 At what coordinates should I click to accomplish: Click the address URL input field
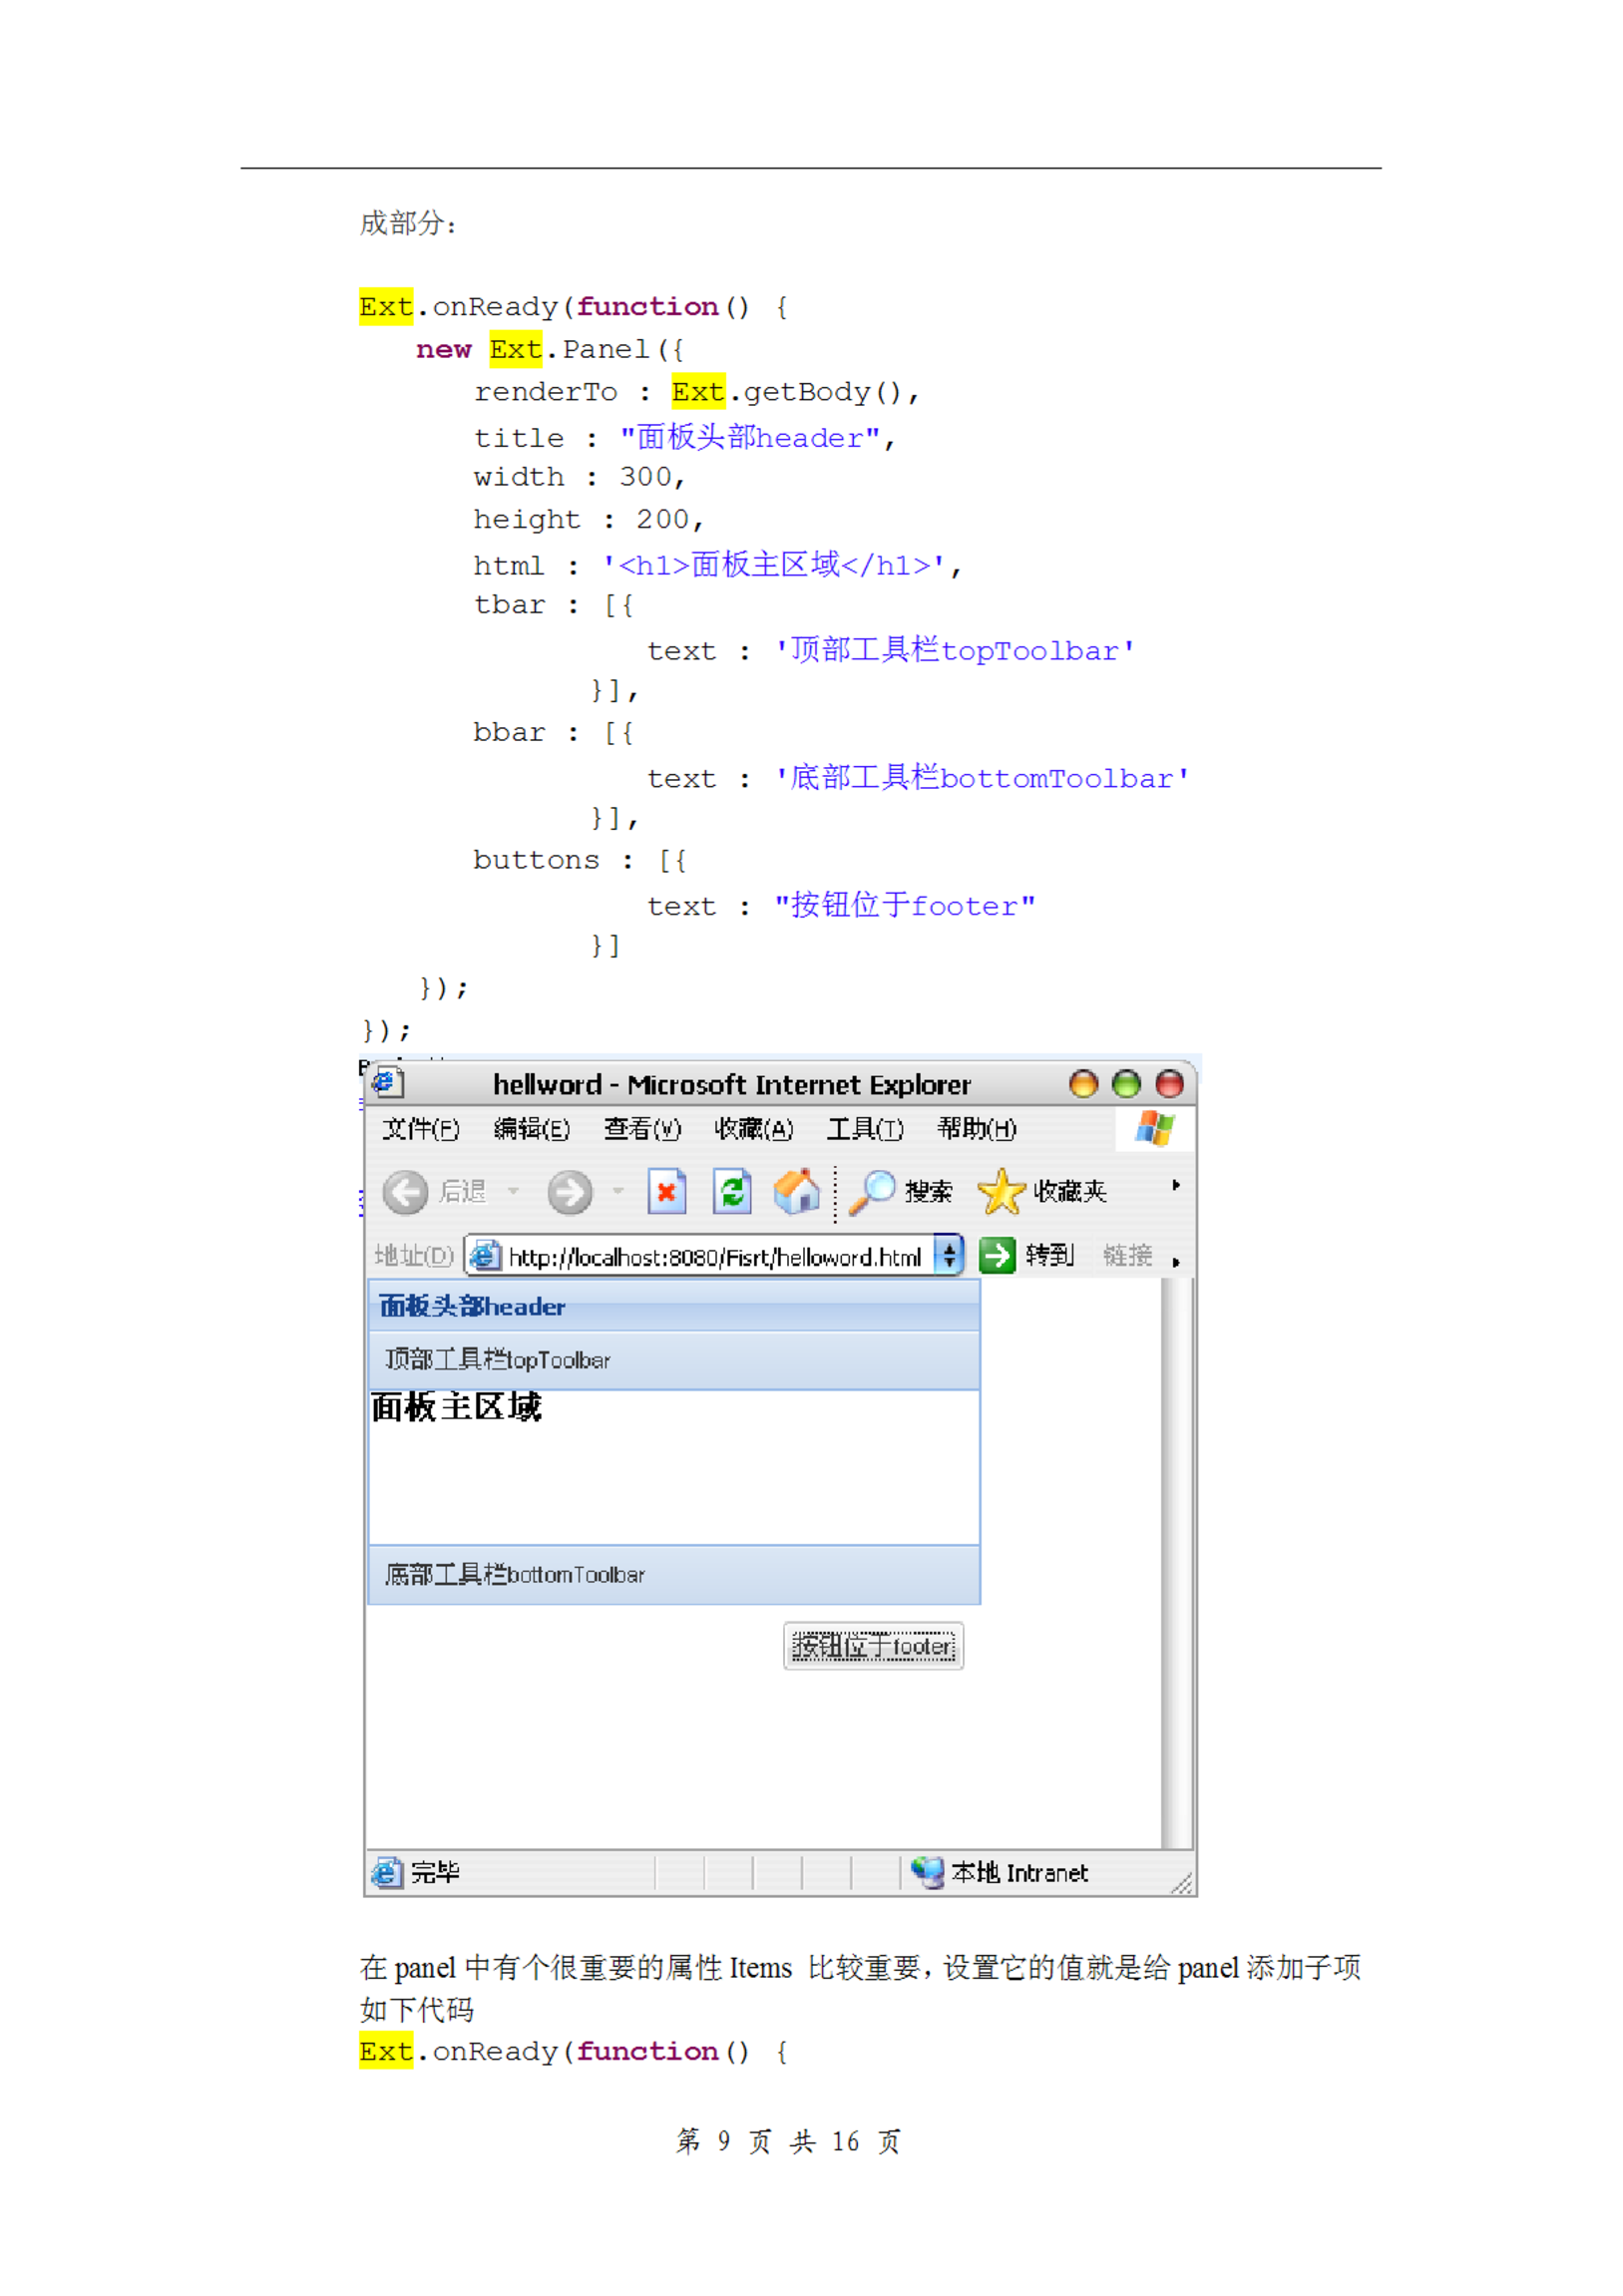click(x=715, y=1257)
